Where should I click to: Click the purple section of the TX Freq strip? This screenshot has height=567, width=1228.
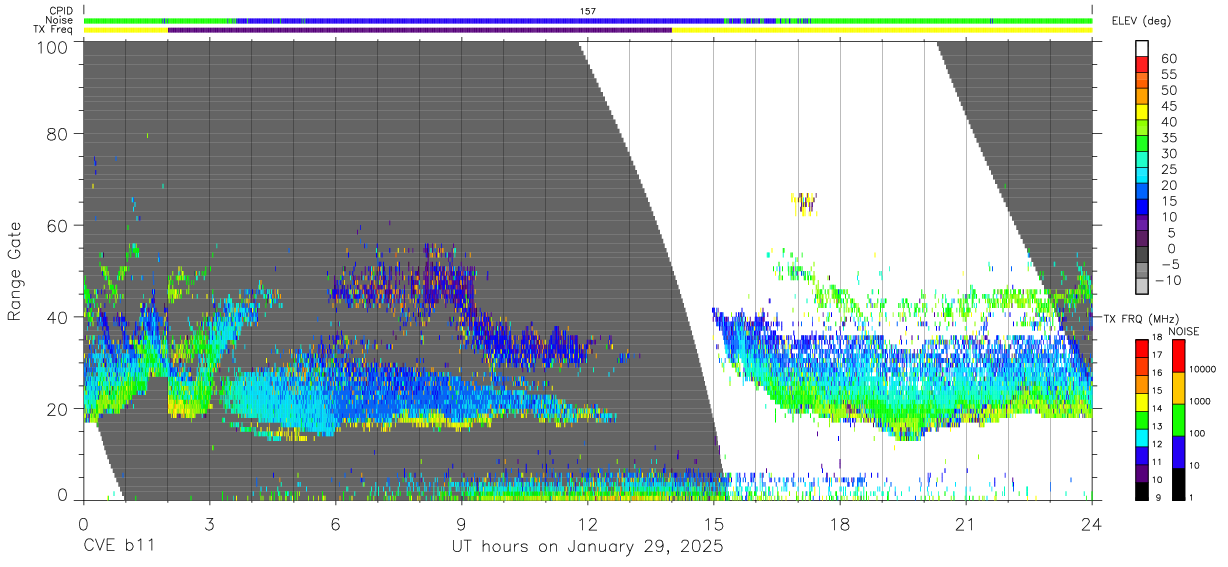420,30
